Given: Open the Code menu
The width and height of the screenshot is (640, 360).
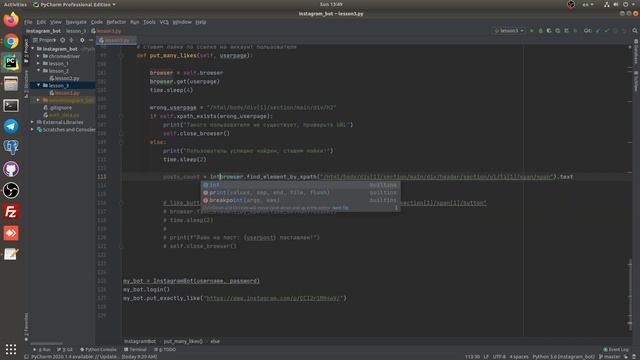Looking at the screenshot, I should click(x=97, y=22).
